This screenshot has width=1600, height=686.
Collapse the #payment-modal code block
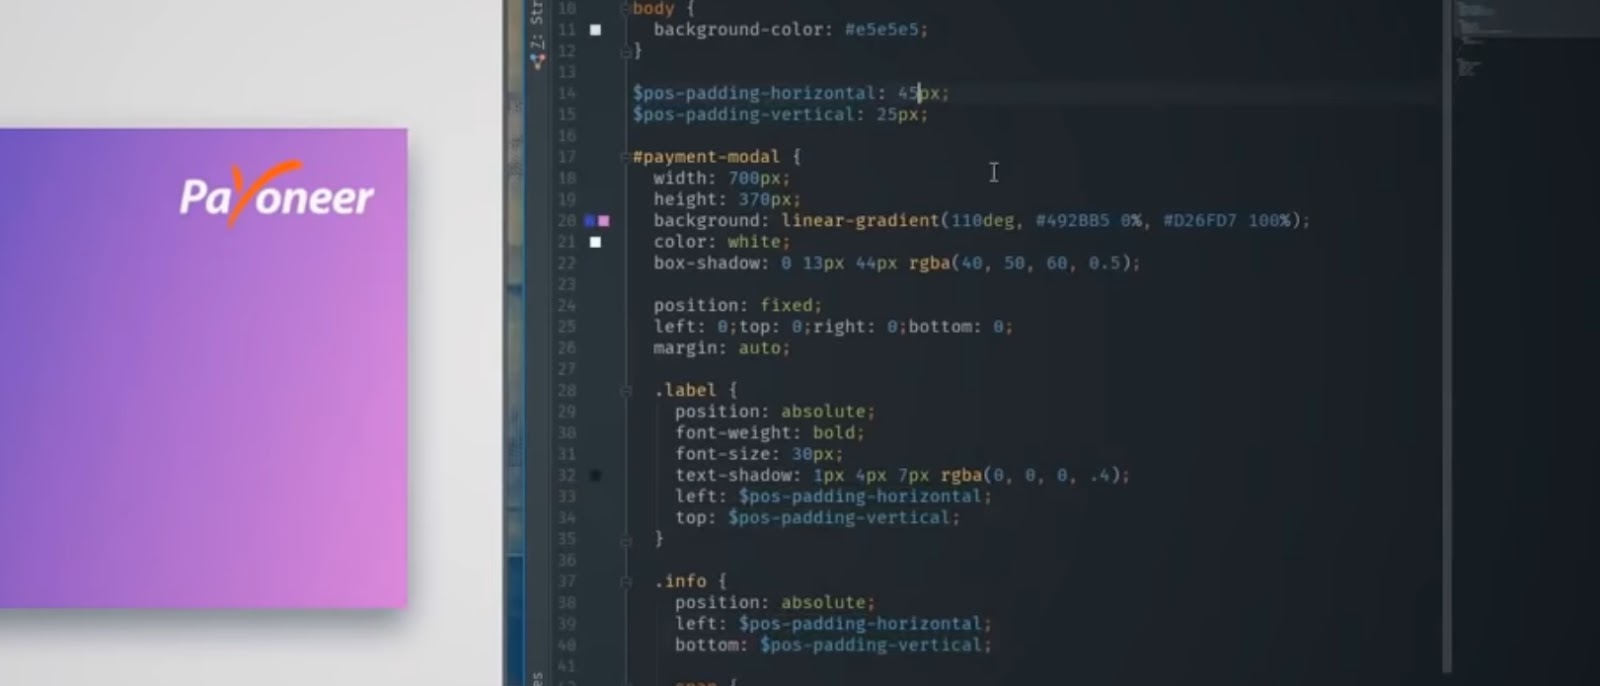626,157
